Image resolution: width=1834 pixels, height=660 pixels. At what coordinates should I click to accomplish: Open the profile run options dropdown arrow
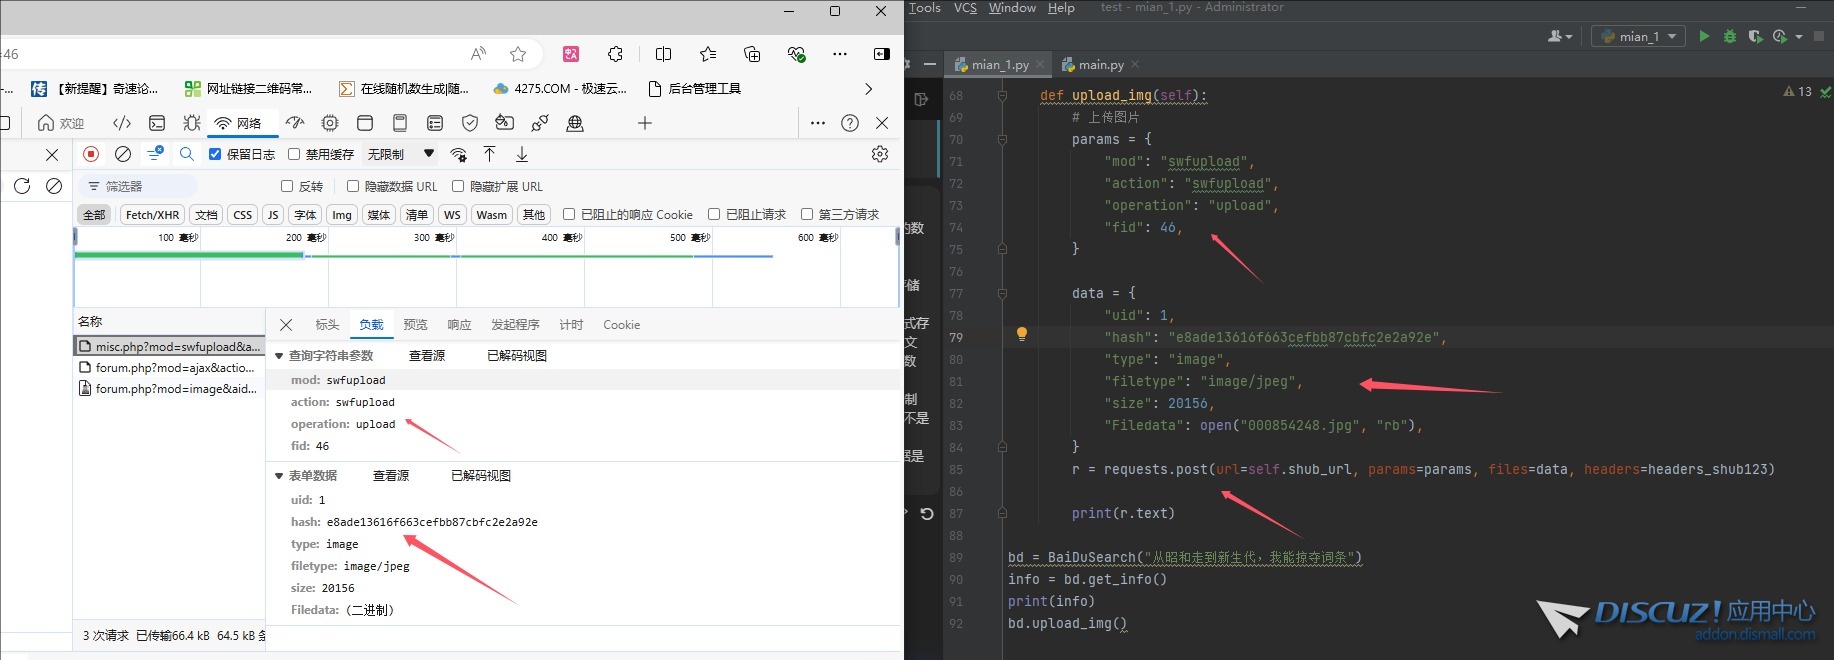[1799, 37]
